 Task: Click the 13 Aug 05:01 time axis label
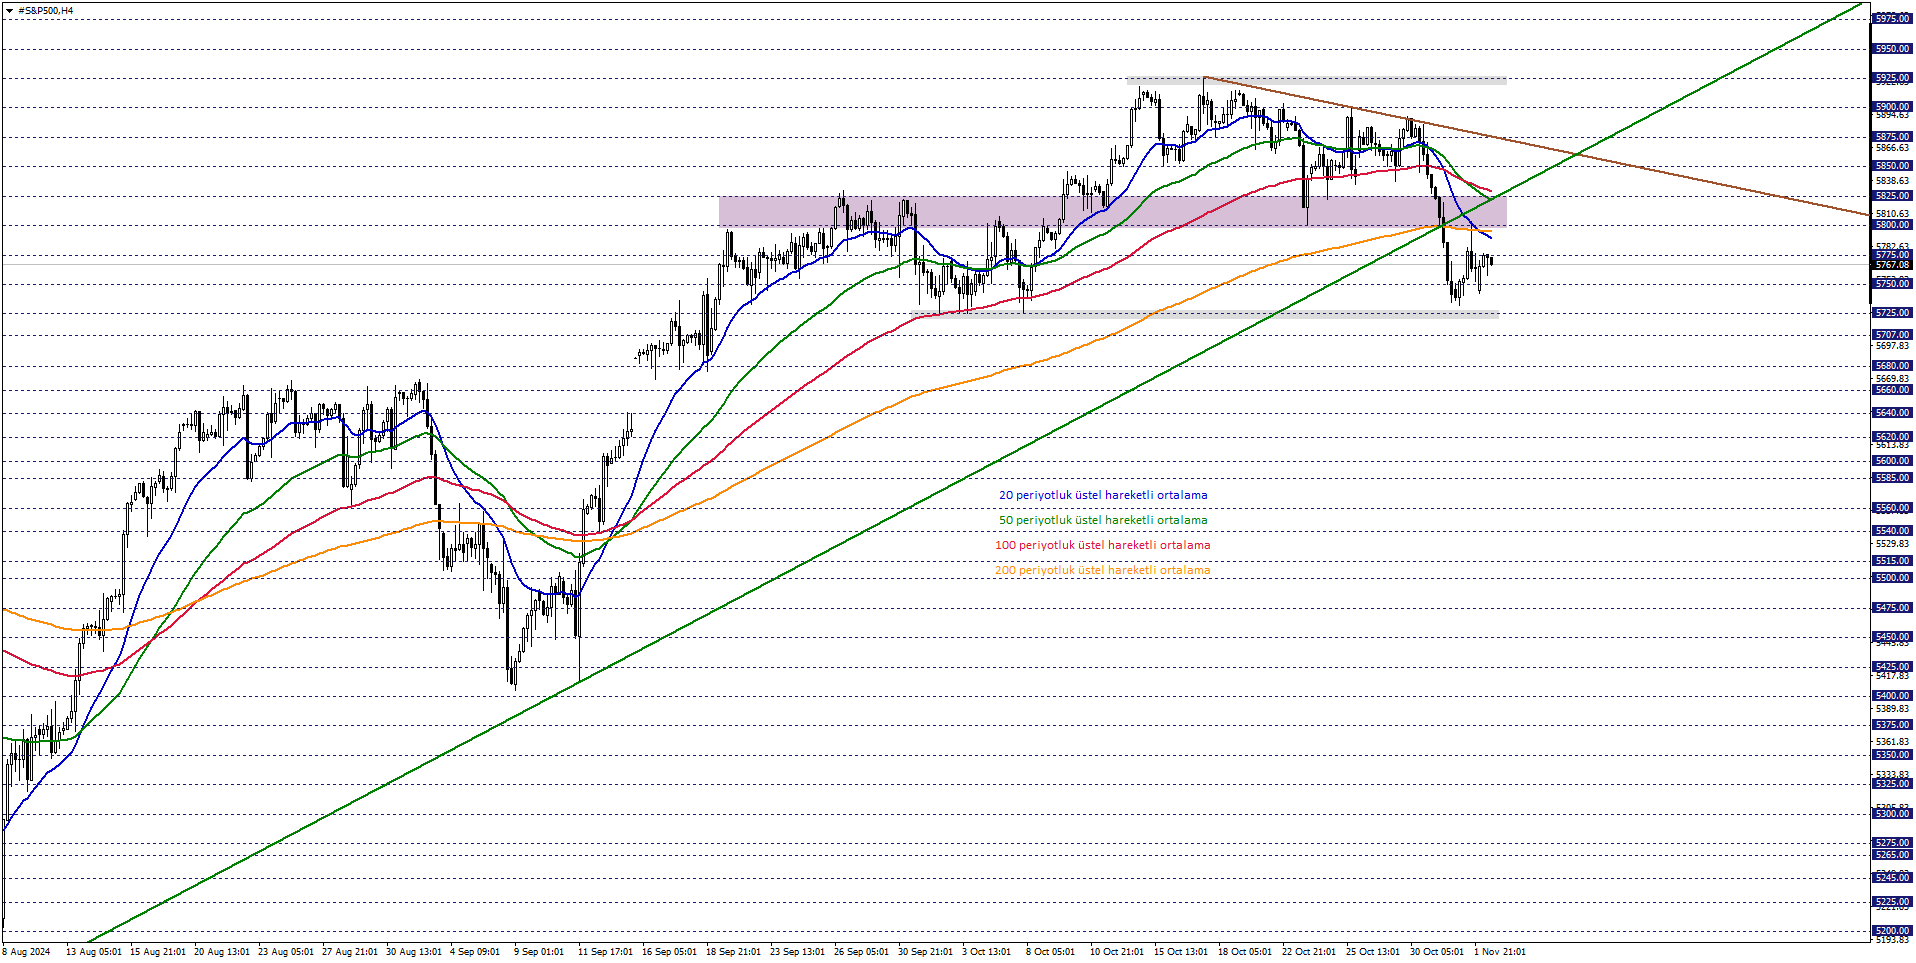coord(94,952)
